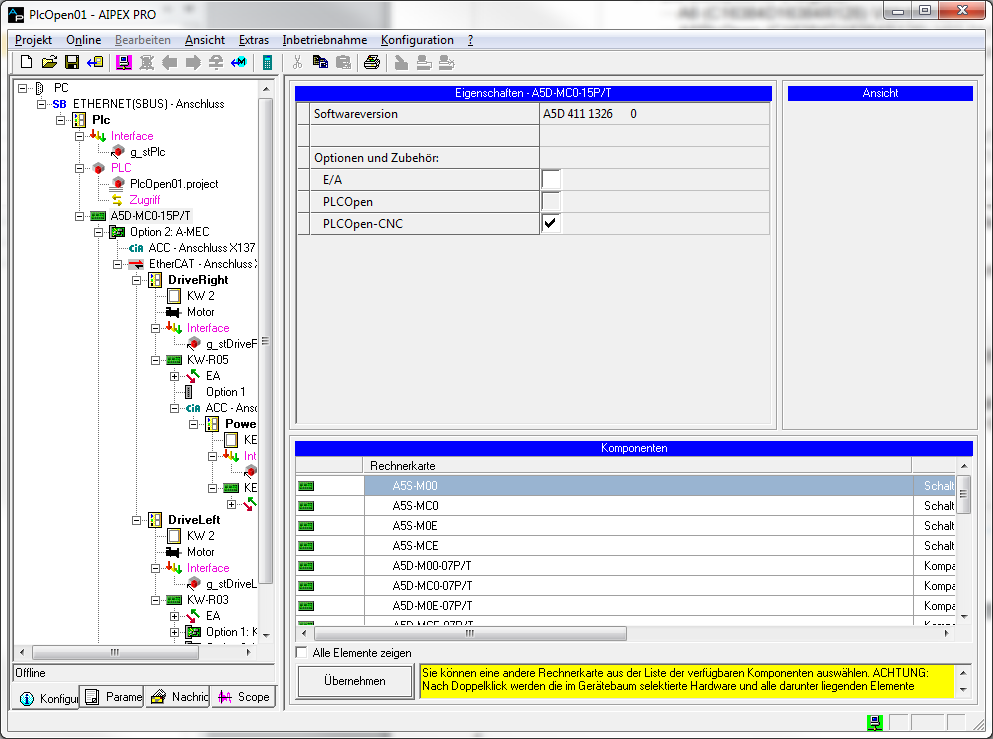Click the last greyed user icon
Image resolution: width=993 pixels, height=739 pixels.
pos(446,62)
